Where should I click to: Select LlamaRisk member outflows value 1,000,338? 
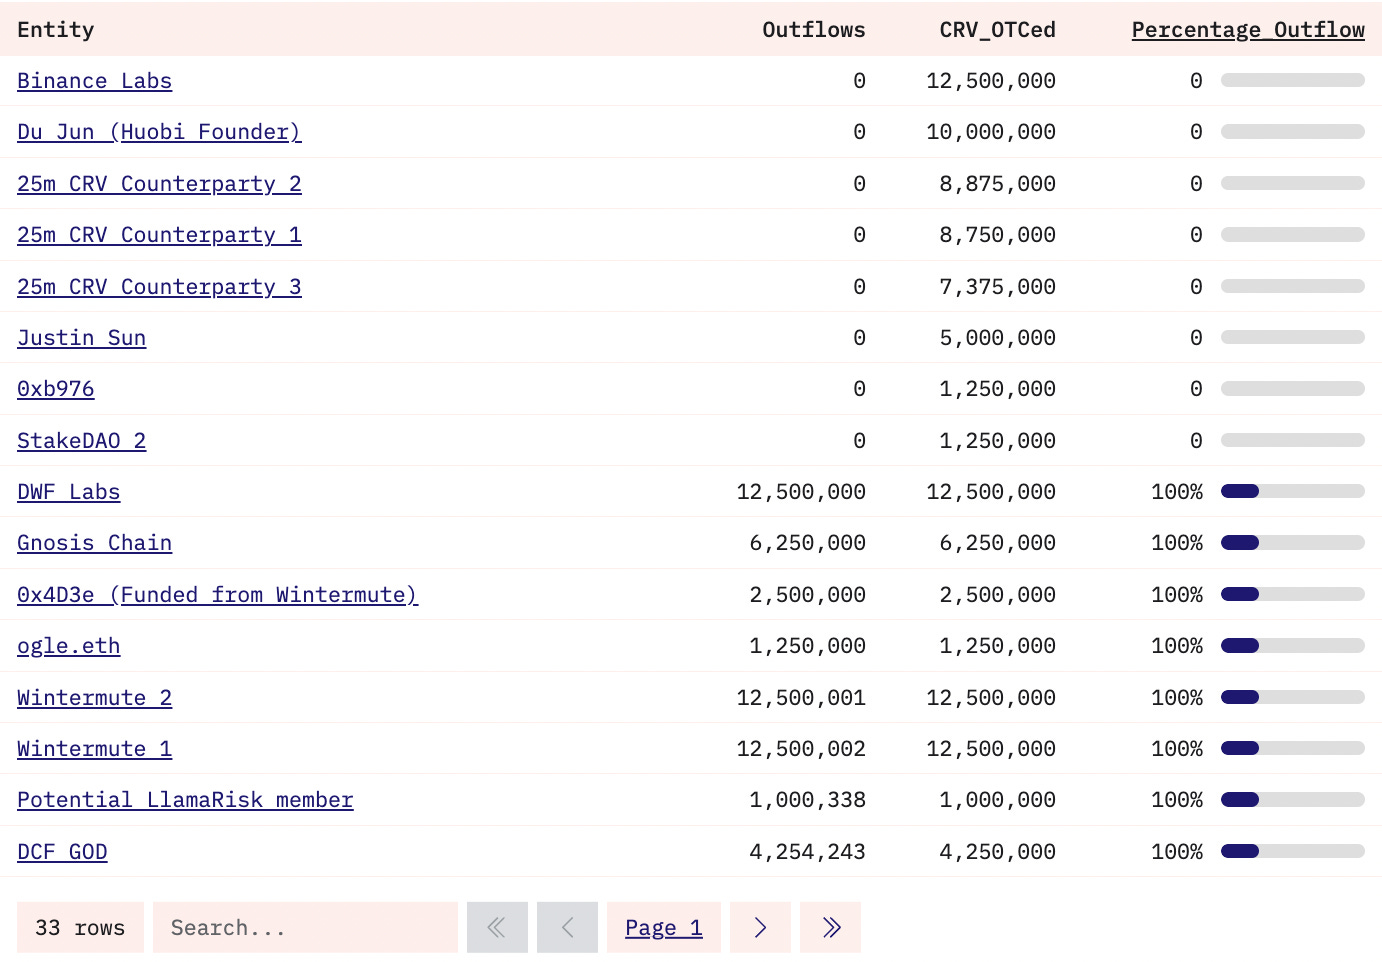(807, 800)
